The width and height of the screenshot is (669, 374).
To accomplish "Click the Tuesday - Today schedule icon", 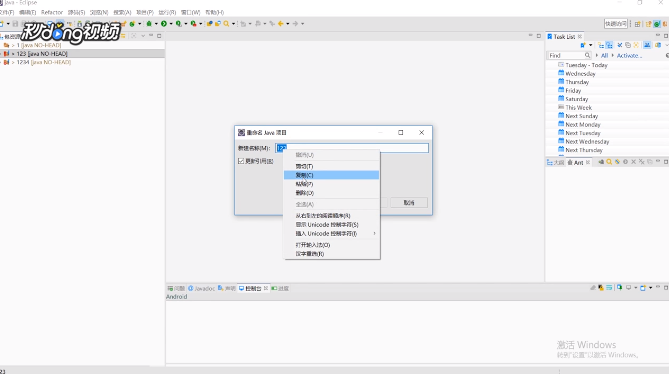I will pos(561,65).
